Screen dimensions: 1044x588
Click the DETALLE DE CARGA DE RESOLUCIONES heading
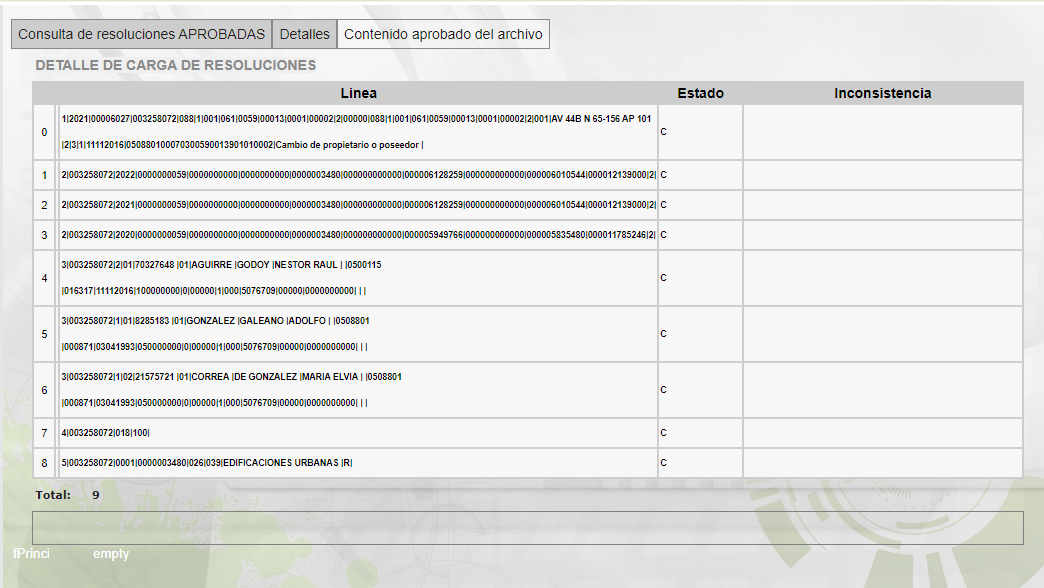[x=176, y=65]
